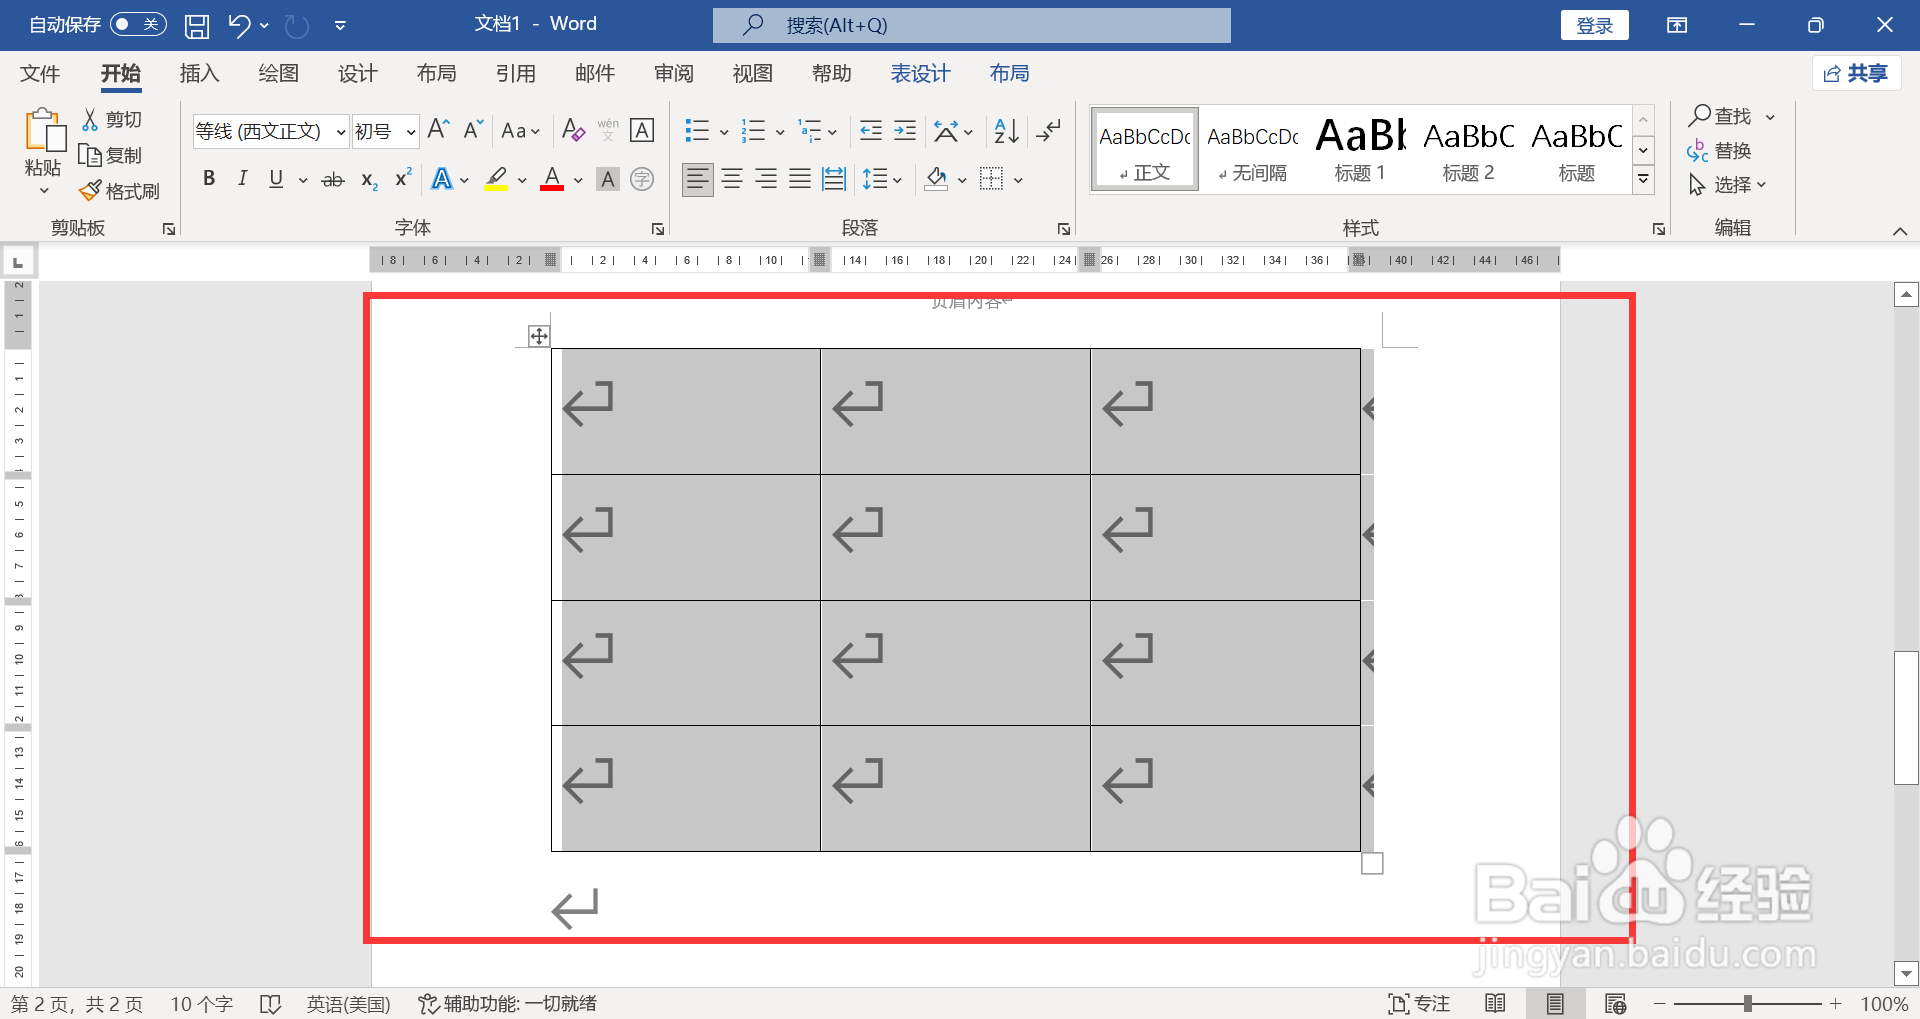Show or hide paragraph marks

click(x=1049, y=130)
